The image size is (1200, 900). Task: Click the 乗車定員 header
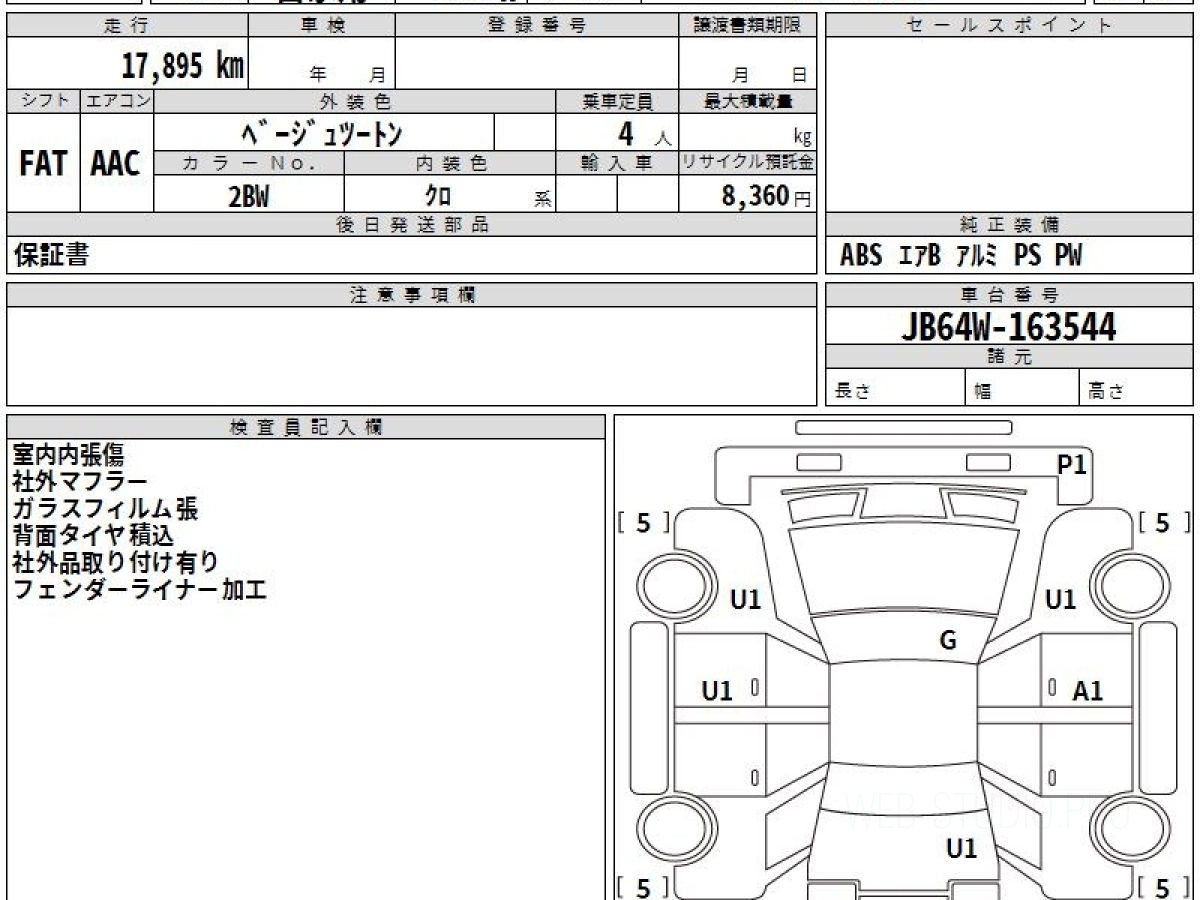[x=617, y=101]
